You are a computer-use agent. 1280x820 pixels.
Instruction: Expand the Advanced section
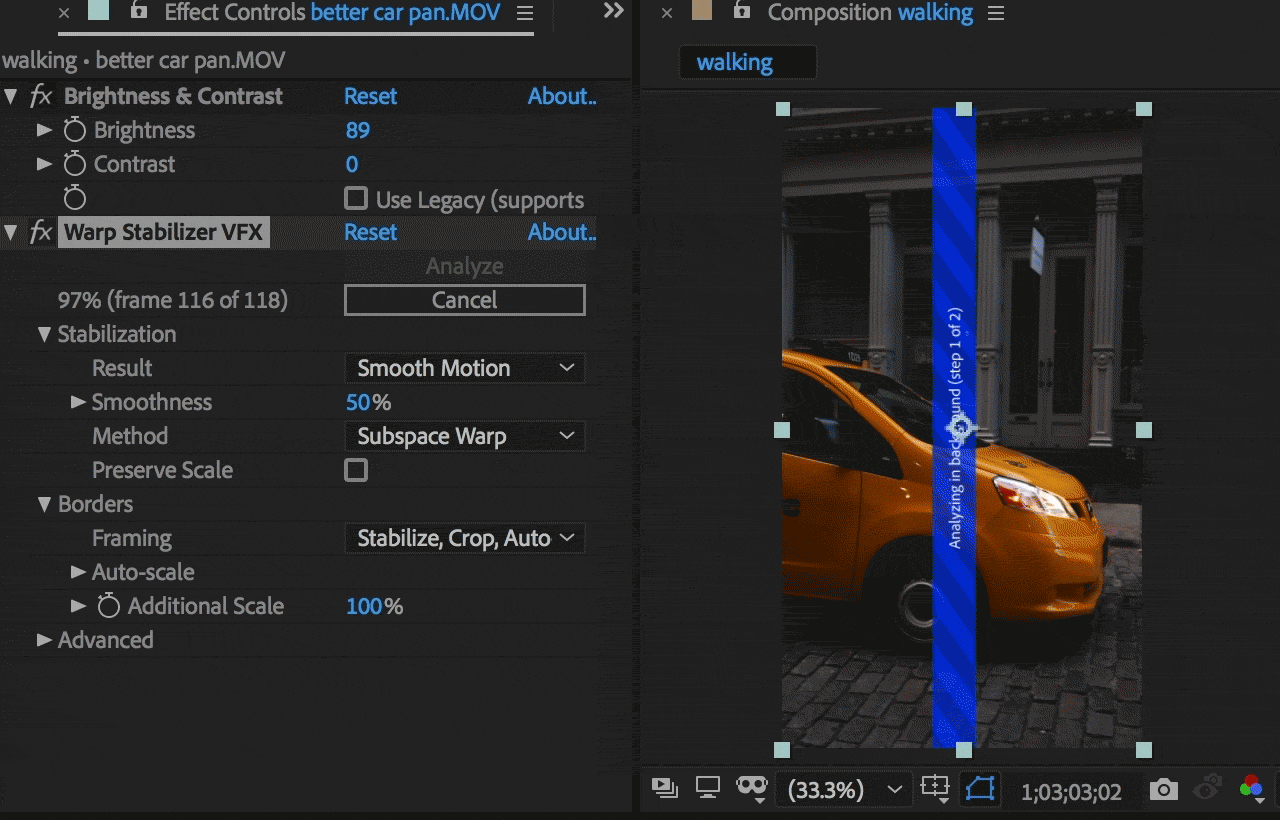(44, 640)
